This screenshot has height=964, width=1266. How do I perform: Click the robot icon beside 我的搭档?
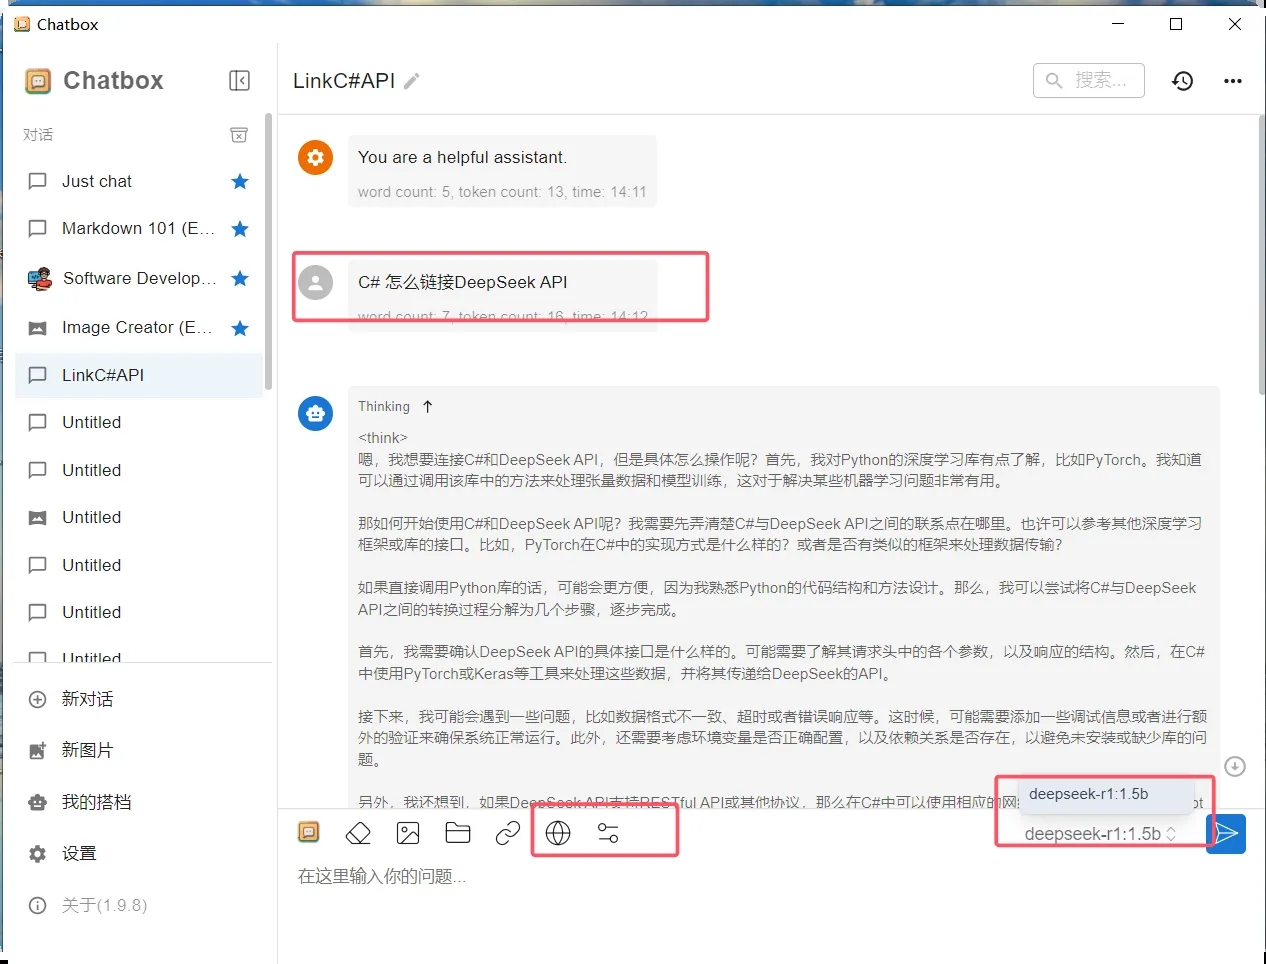tap(38, 802)
